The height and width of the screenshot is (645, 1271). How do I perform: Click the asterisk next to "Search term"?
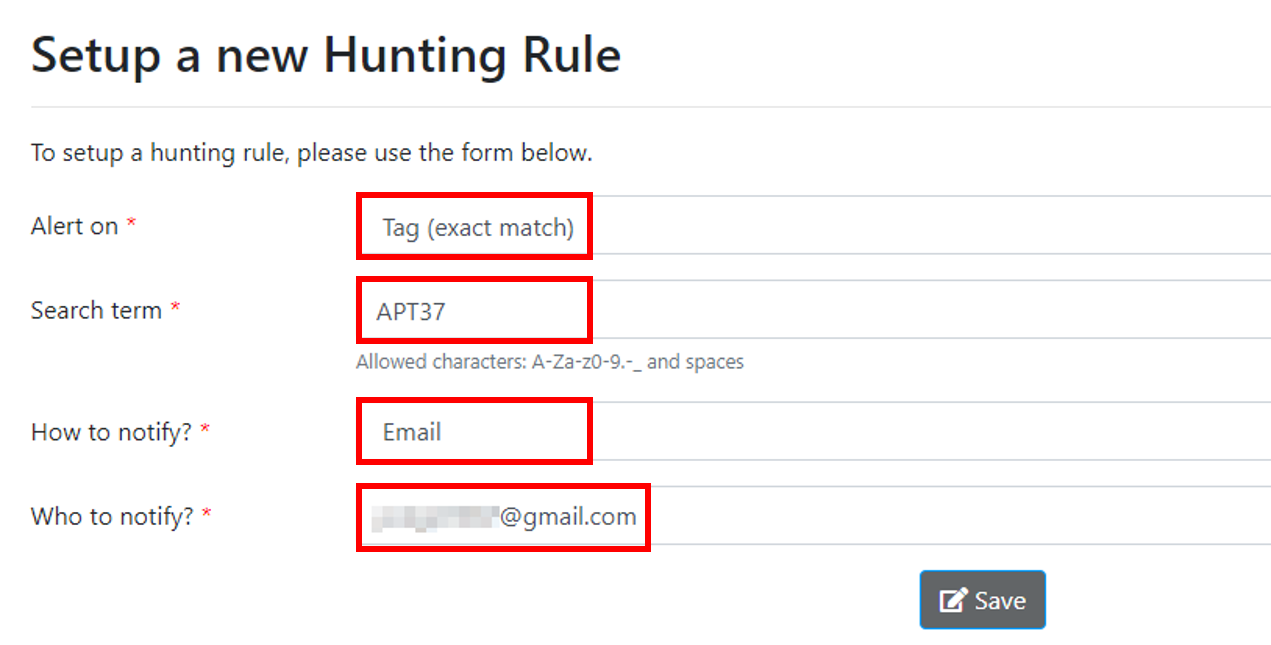coord(176,304)
